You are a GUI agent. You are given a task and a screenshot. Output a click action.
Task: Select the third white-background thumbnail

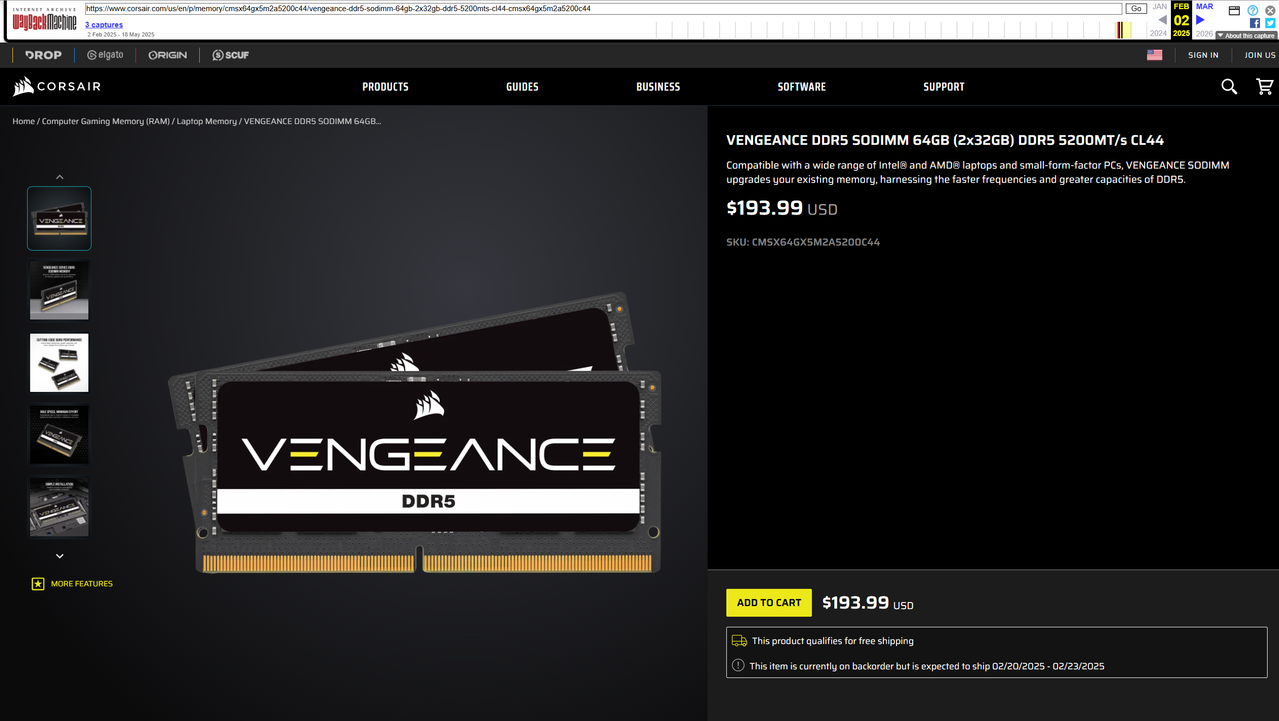(x=59, y=363)
